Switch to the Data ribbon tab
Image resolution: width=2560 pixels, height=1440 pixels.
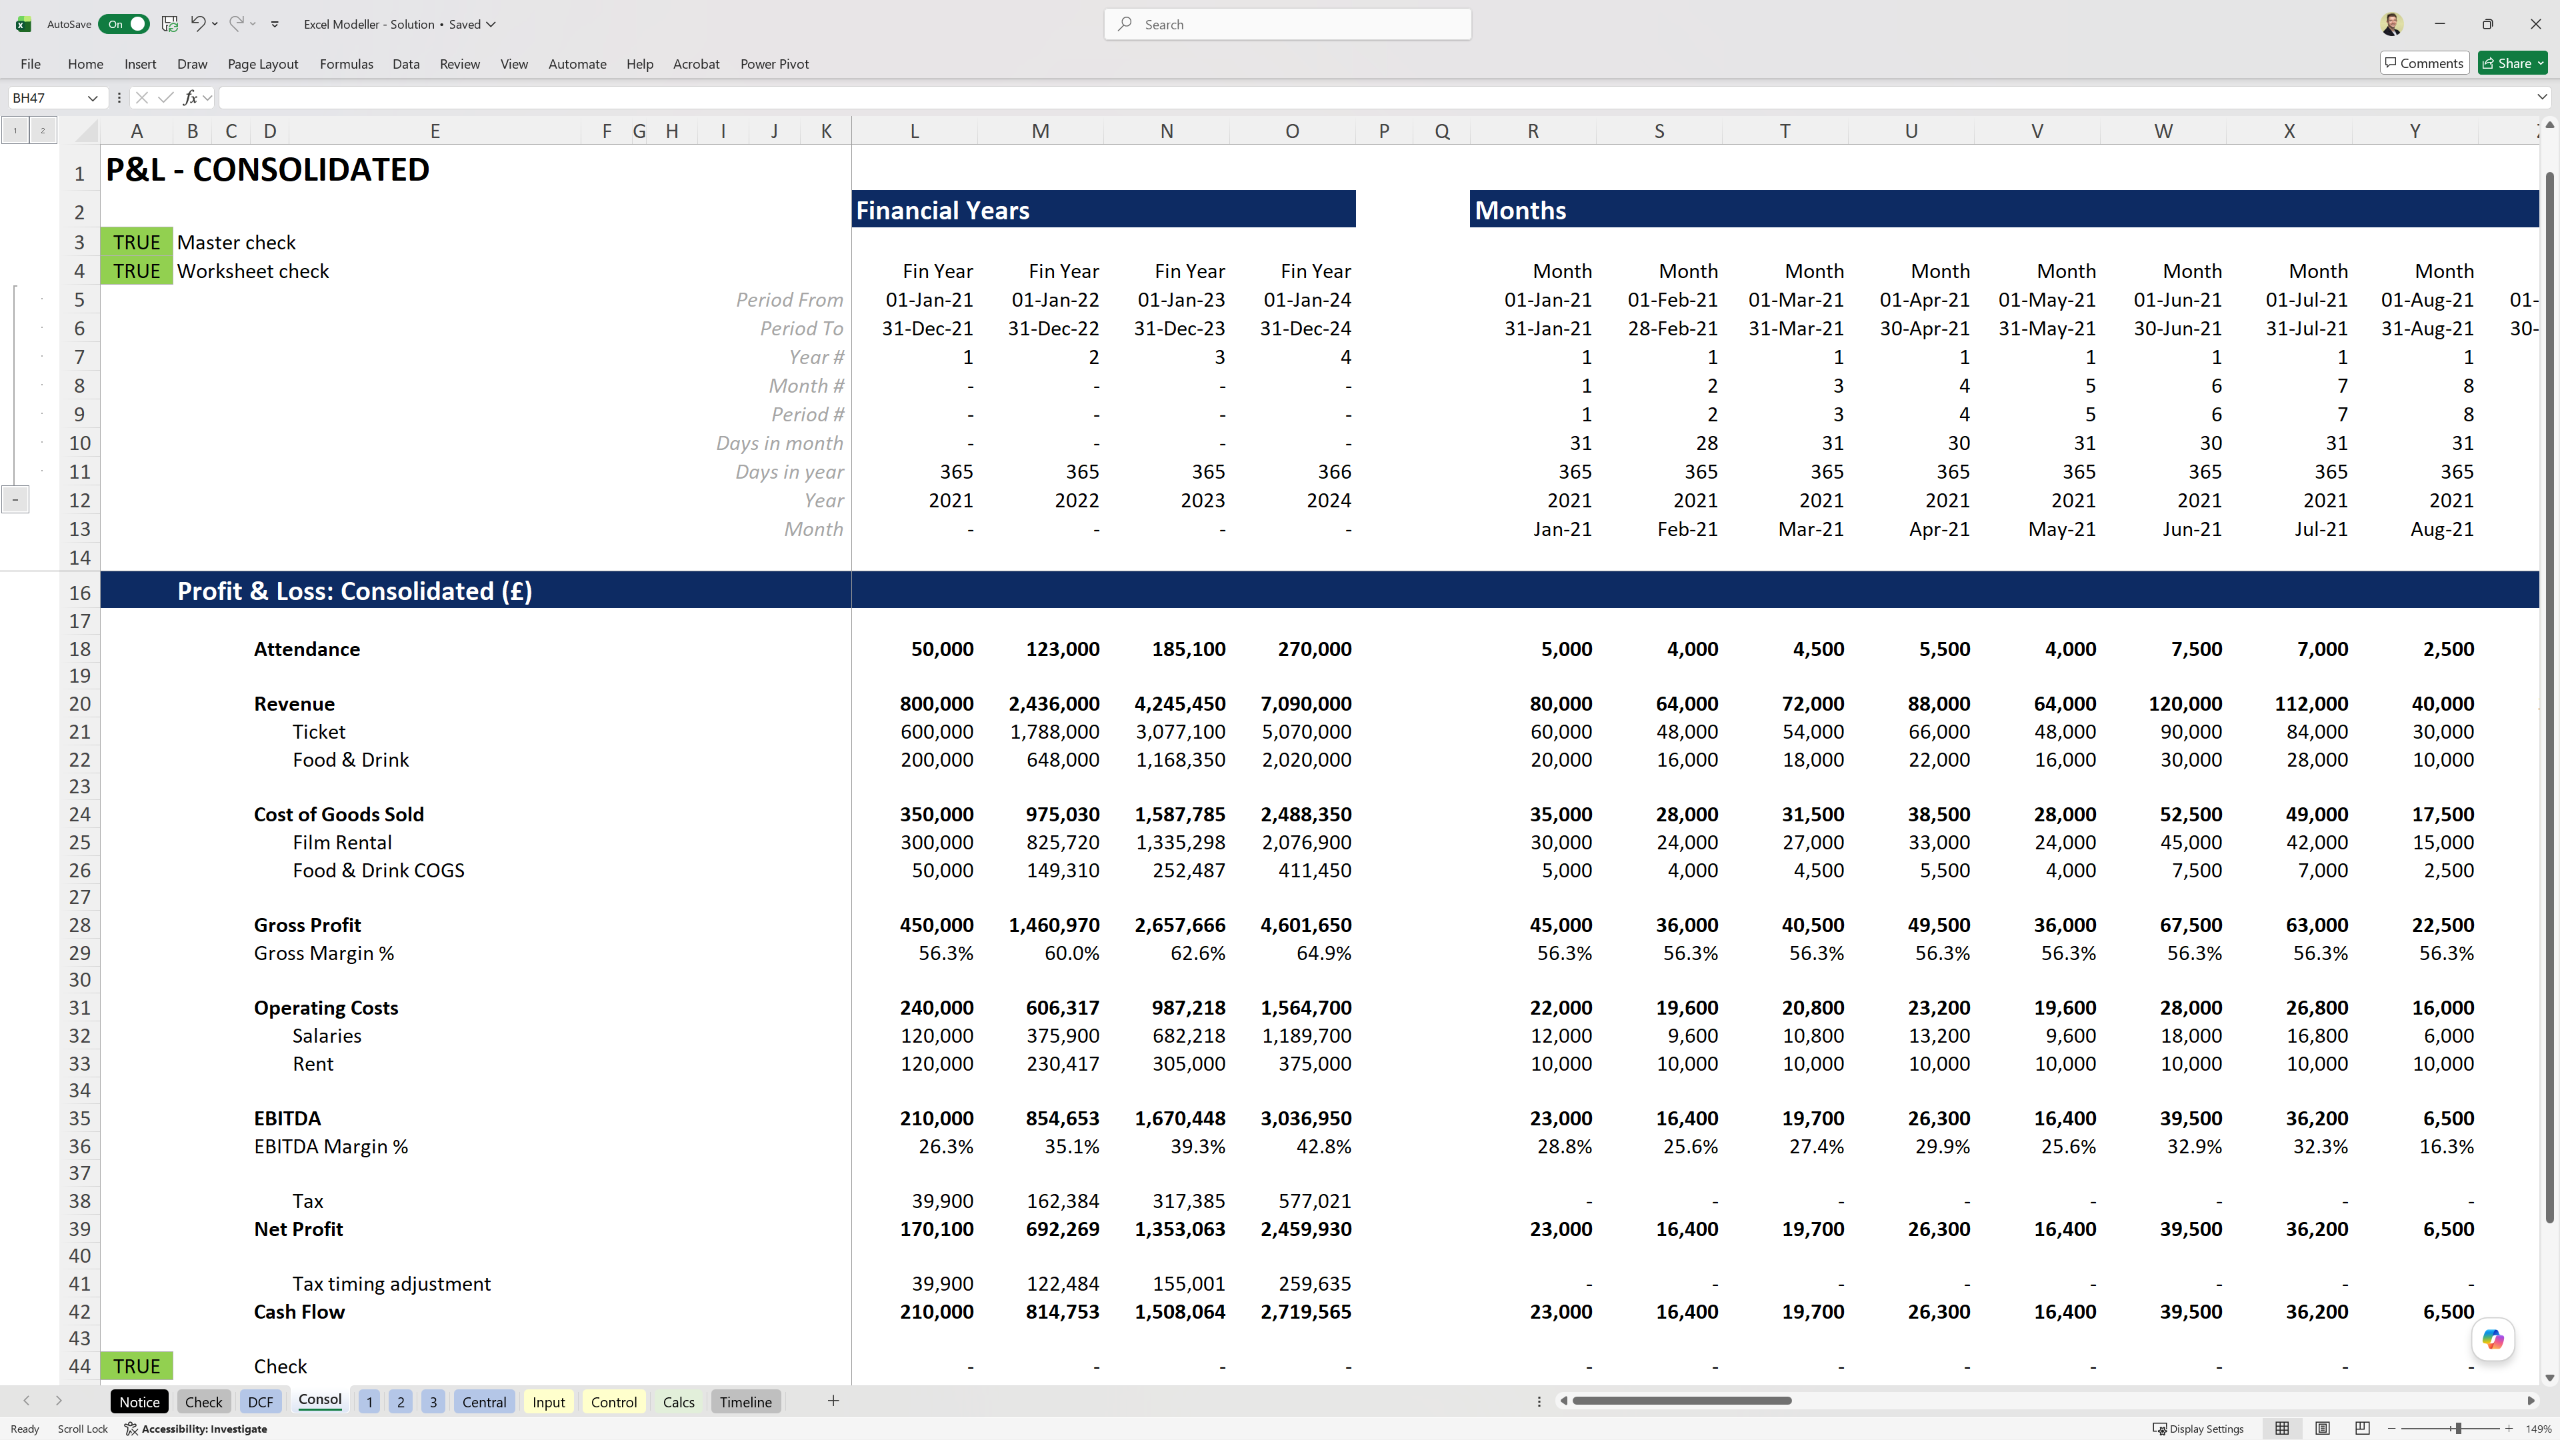tap(406, 64)
